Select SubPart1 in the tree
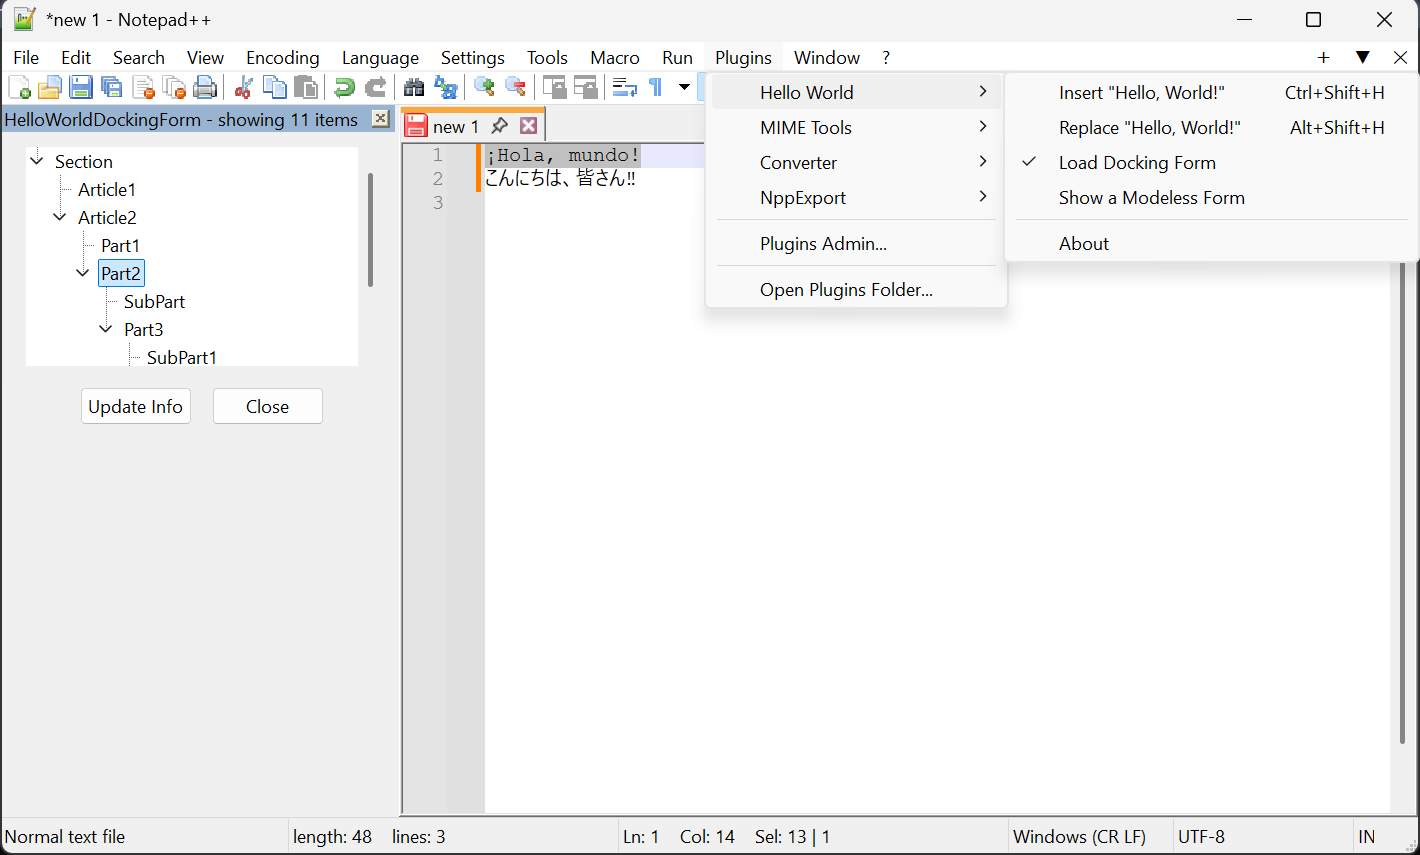Viewport: 1420px width, 855px height. 181,357
